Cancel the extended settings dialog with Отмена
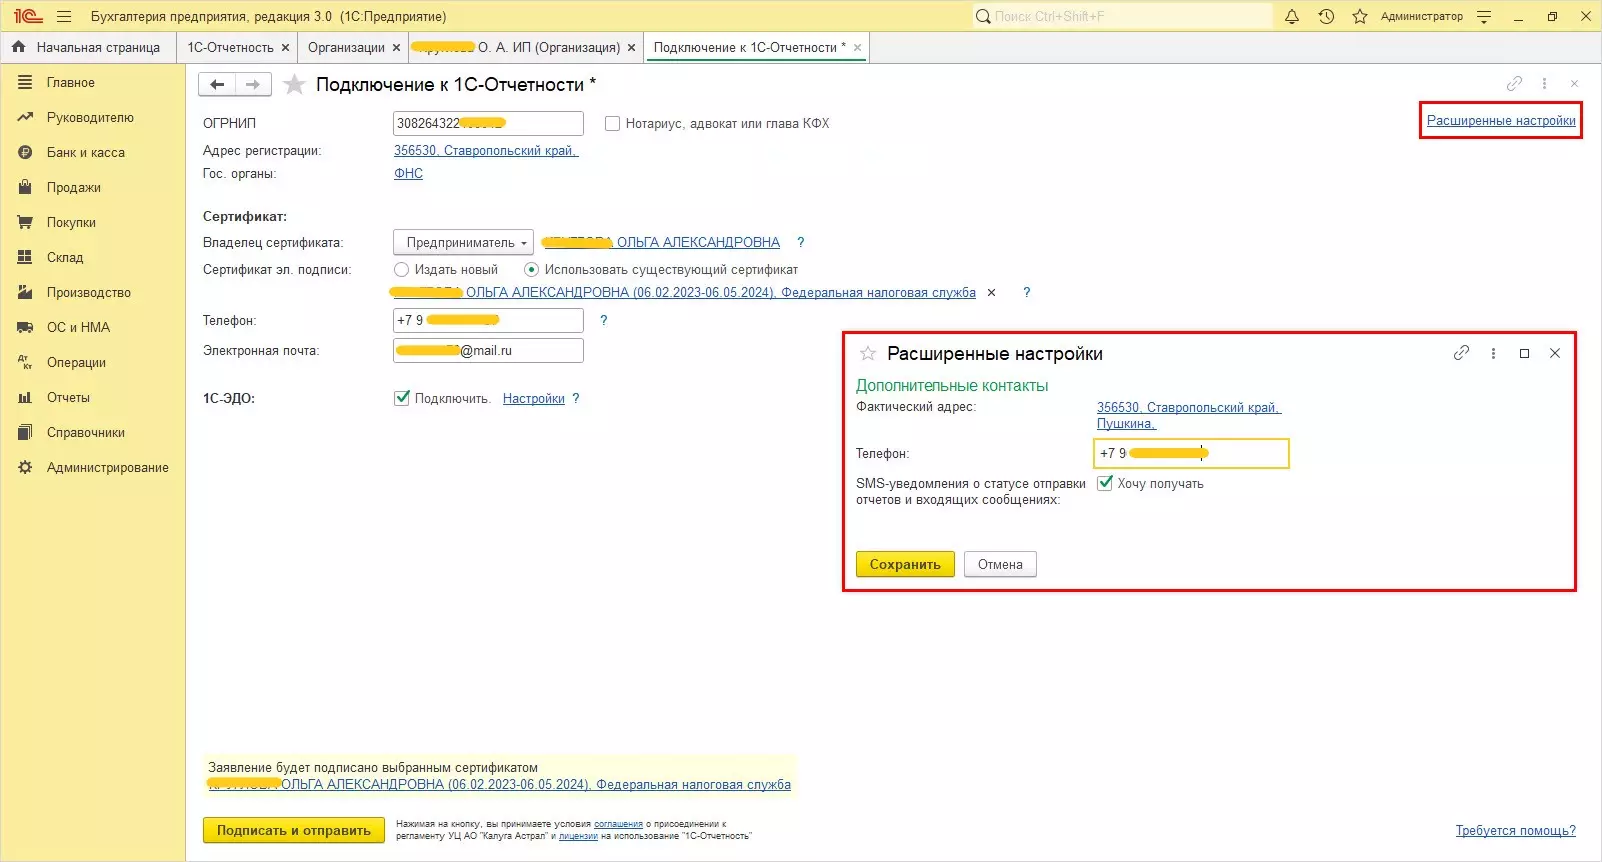 coord(1000,564)
